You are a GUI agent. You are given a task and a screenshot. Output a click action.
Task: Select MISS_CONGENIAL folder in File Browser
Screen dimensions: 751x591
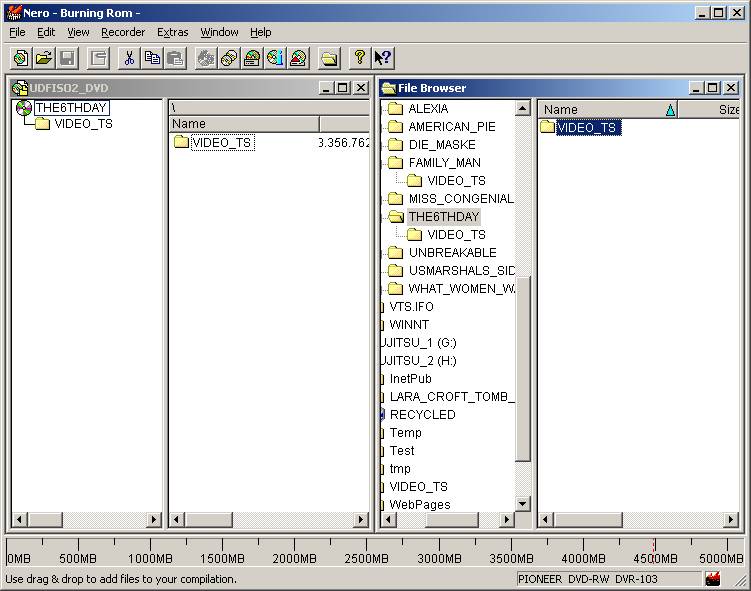(x=461, y=199)
